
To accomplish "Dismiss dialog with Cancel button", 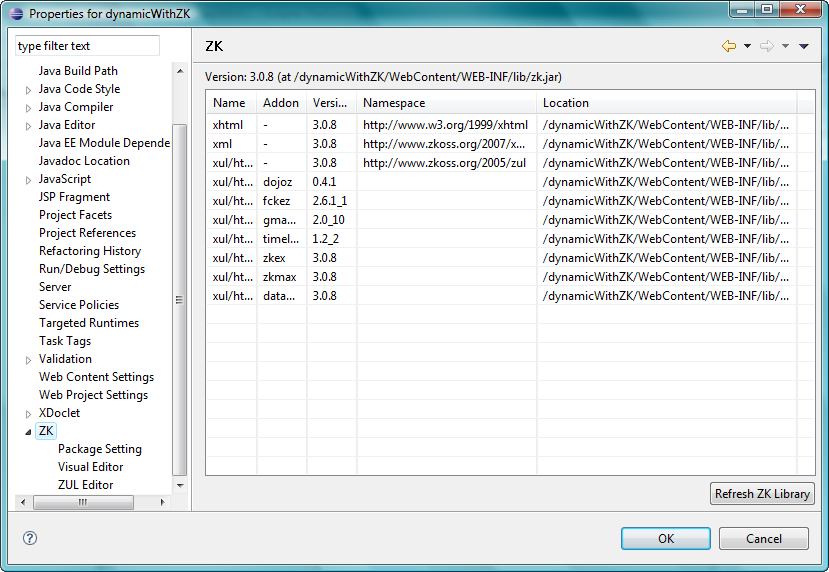I will [x=763, y=538].
